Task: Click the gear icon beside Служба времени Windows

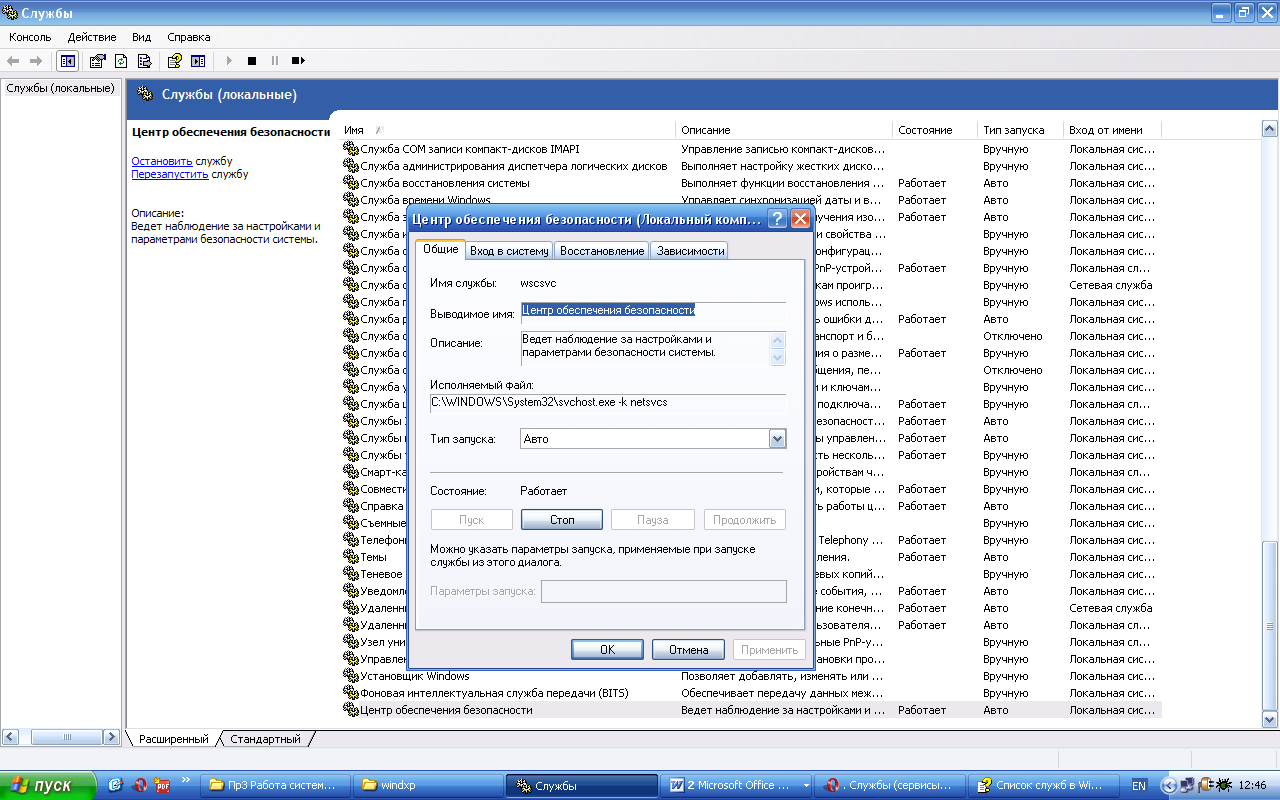Action: tap(350, 200)
